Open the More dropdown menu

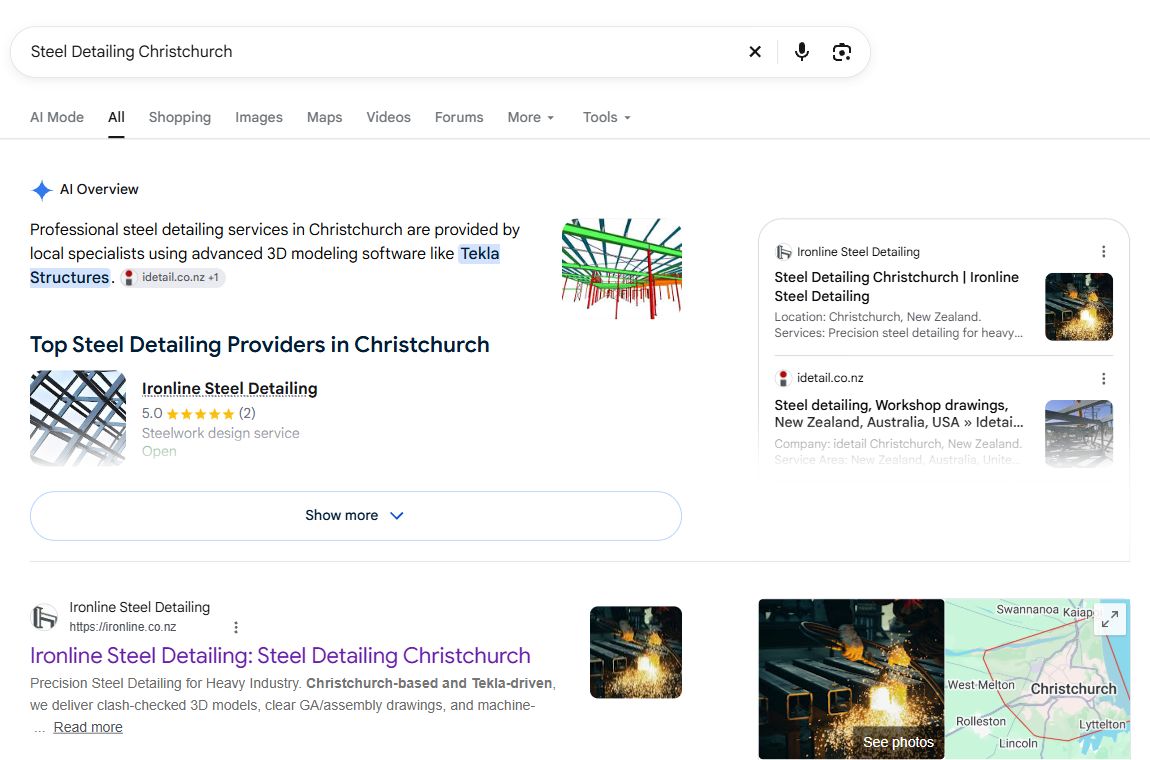coord(531,117)
